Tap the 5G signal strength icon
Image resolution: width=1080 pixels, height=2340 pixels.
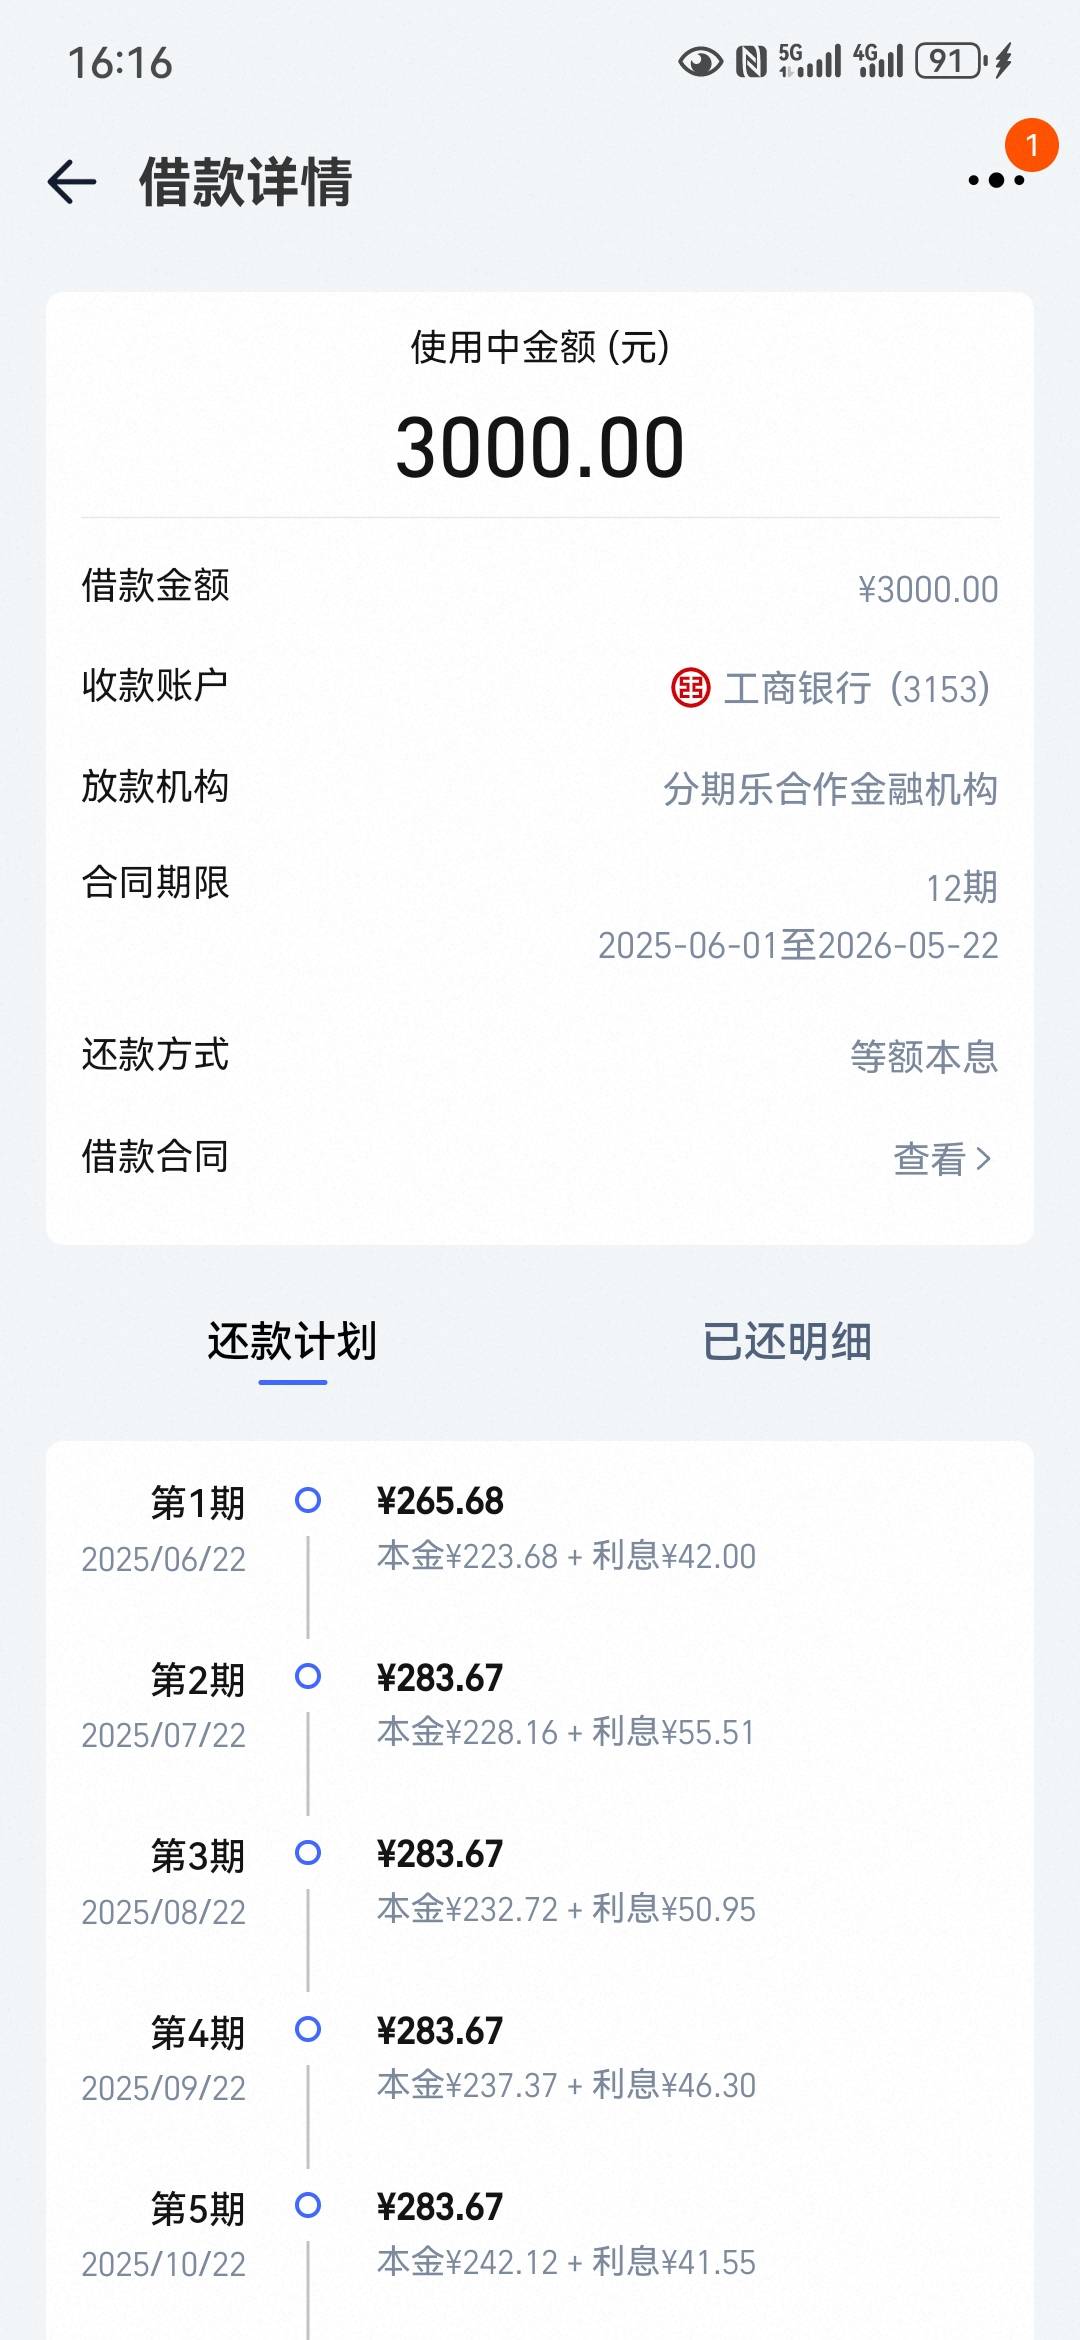(x=810, y=61)
